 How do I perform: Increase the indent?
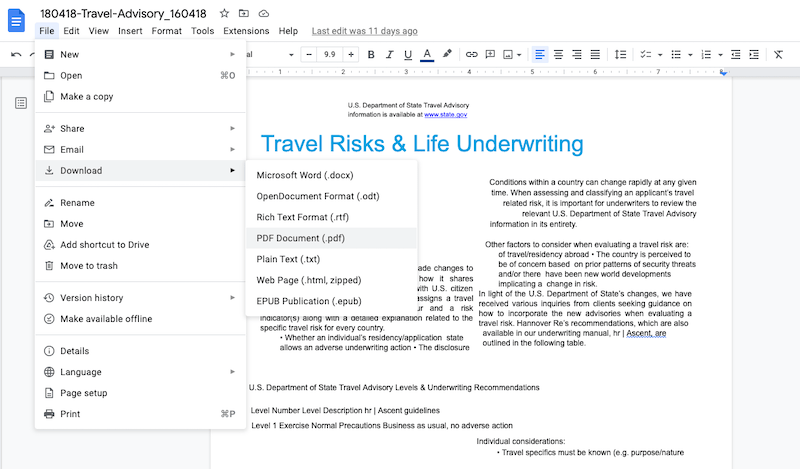pyautogui.click(x=754, y=55)
